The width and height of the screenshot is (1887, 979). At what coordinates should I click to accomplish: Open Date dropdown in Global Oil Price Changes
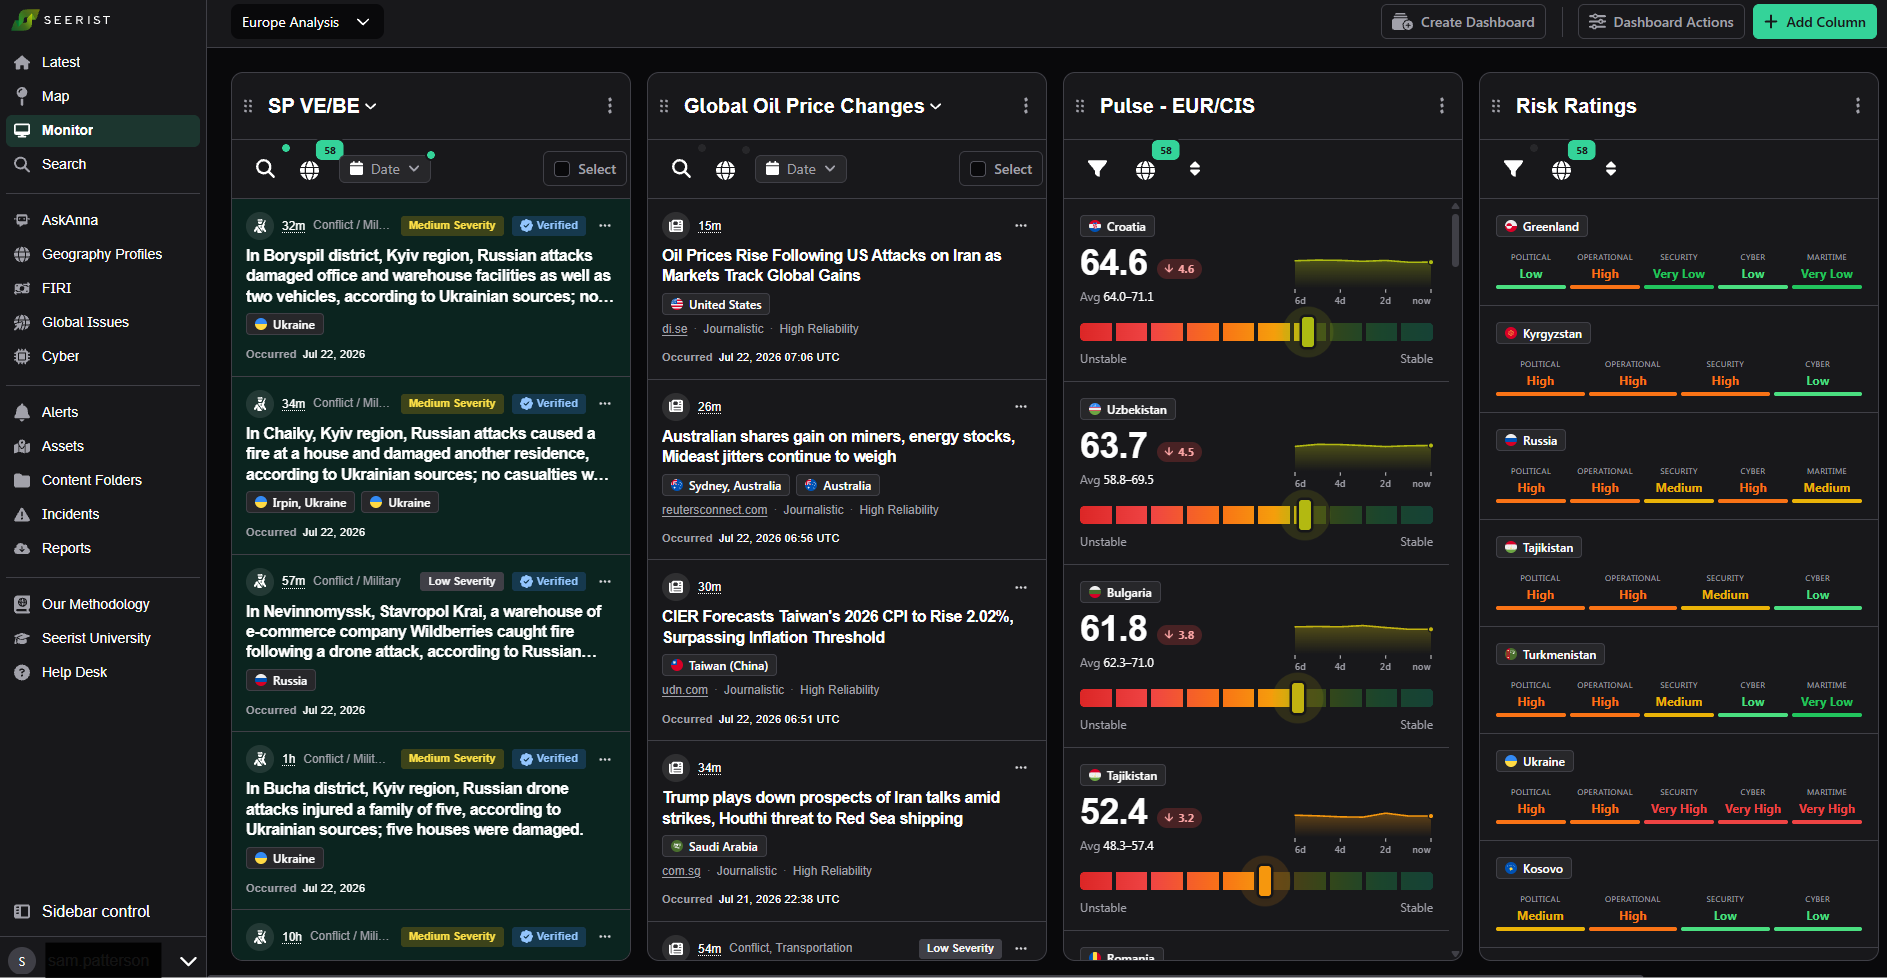[x=801, y=169]
